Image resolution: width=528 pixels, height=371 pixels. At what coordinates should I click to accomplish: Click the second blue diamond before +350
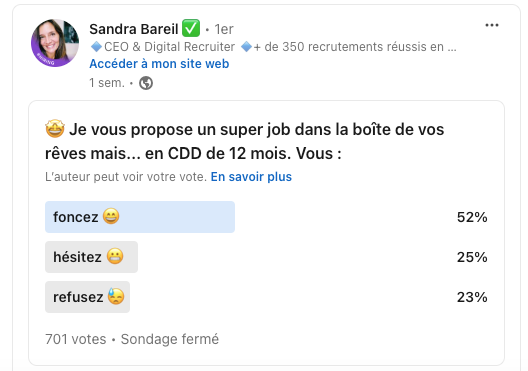(x=246, y=47)
